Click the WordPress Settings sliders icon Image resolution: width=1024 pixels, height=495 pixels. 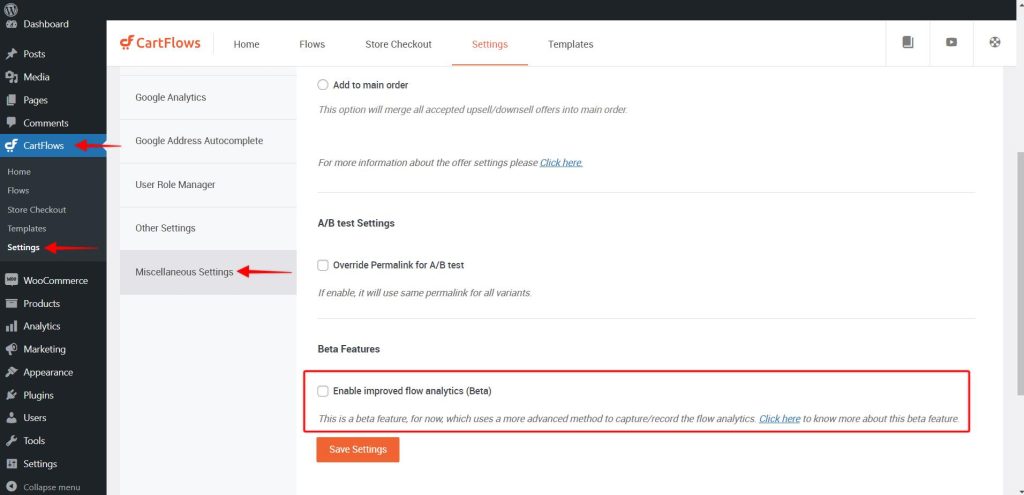[x=11, y=464]
